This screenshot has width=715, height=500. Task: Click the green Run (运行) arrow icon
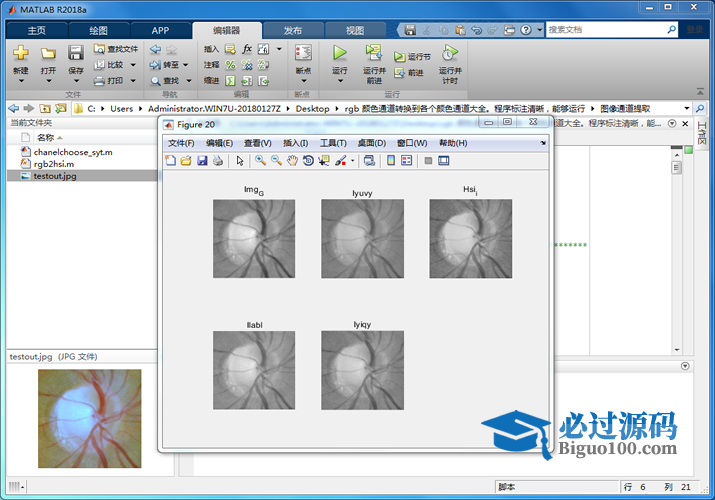340,52
